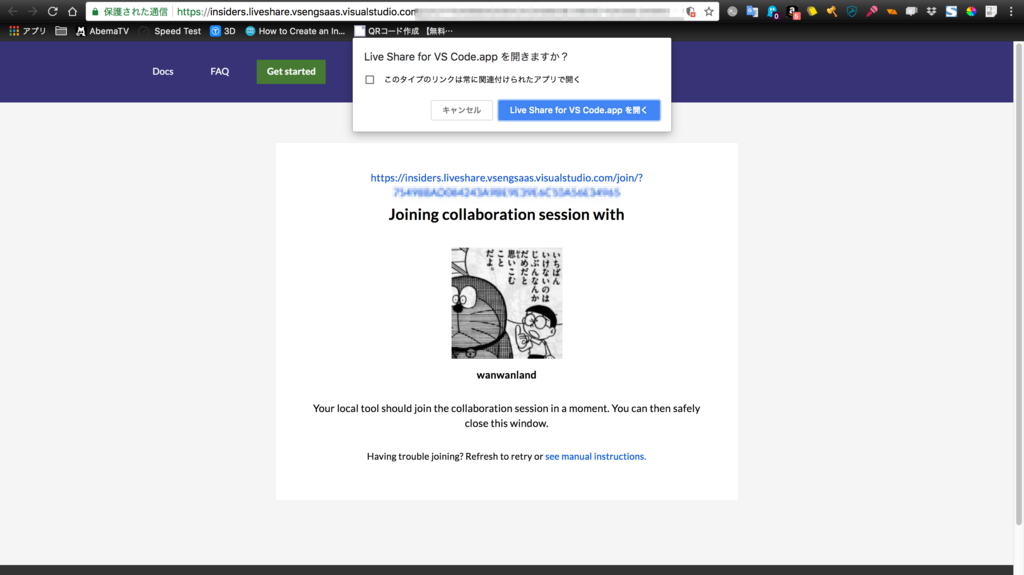Open the golden gavel auction extension
This screenshot has width=1024, height=575.
[832, 11]
